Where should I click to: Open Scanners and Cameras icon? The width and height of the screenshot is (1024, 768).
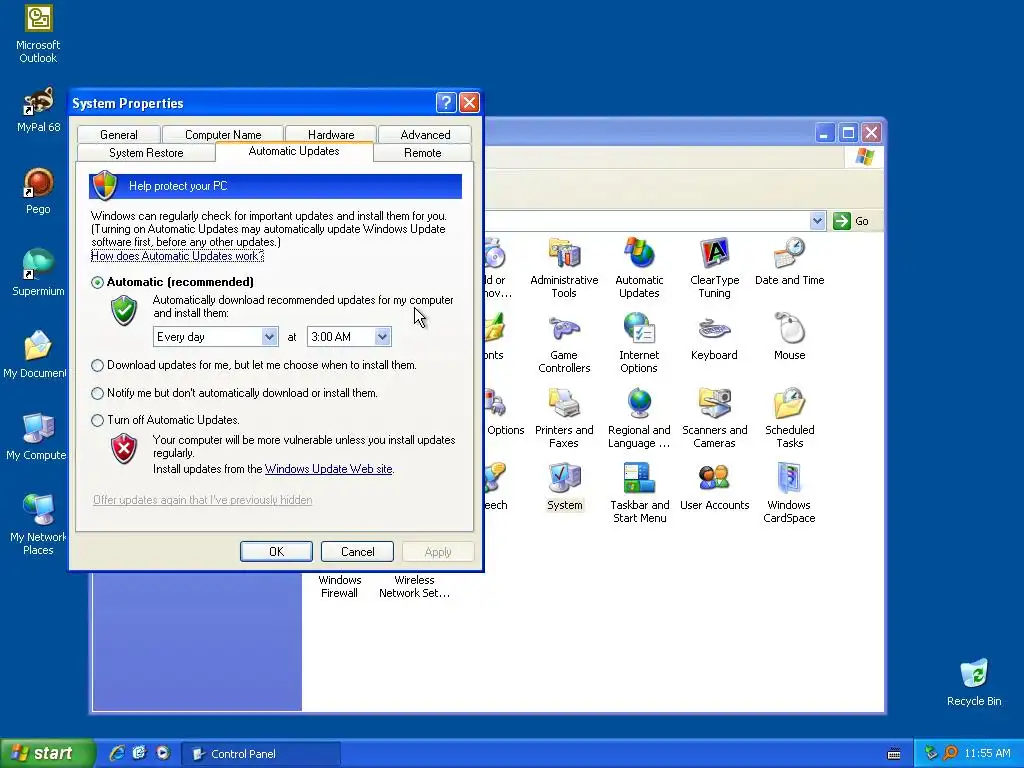coord(714,418)
